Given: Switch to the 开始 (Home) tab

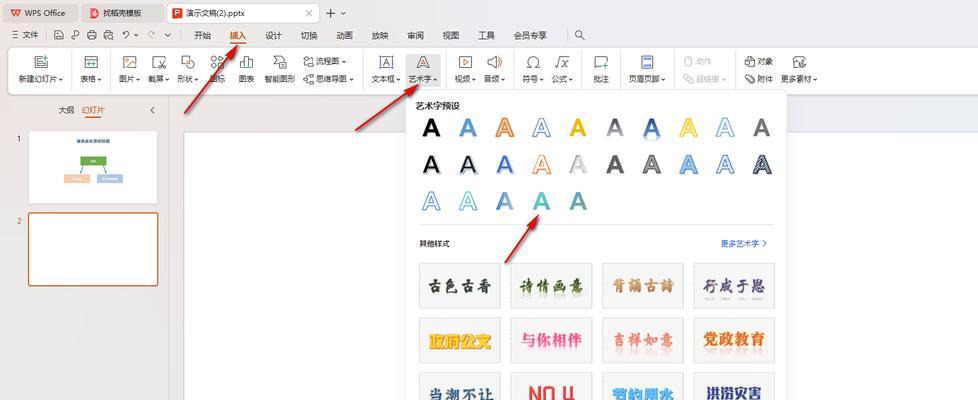Looking at the screenshot, I should 202,36.
